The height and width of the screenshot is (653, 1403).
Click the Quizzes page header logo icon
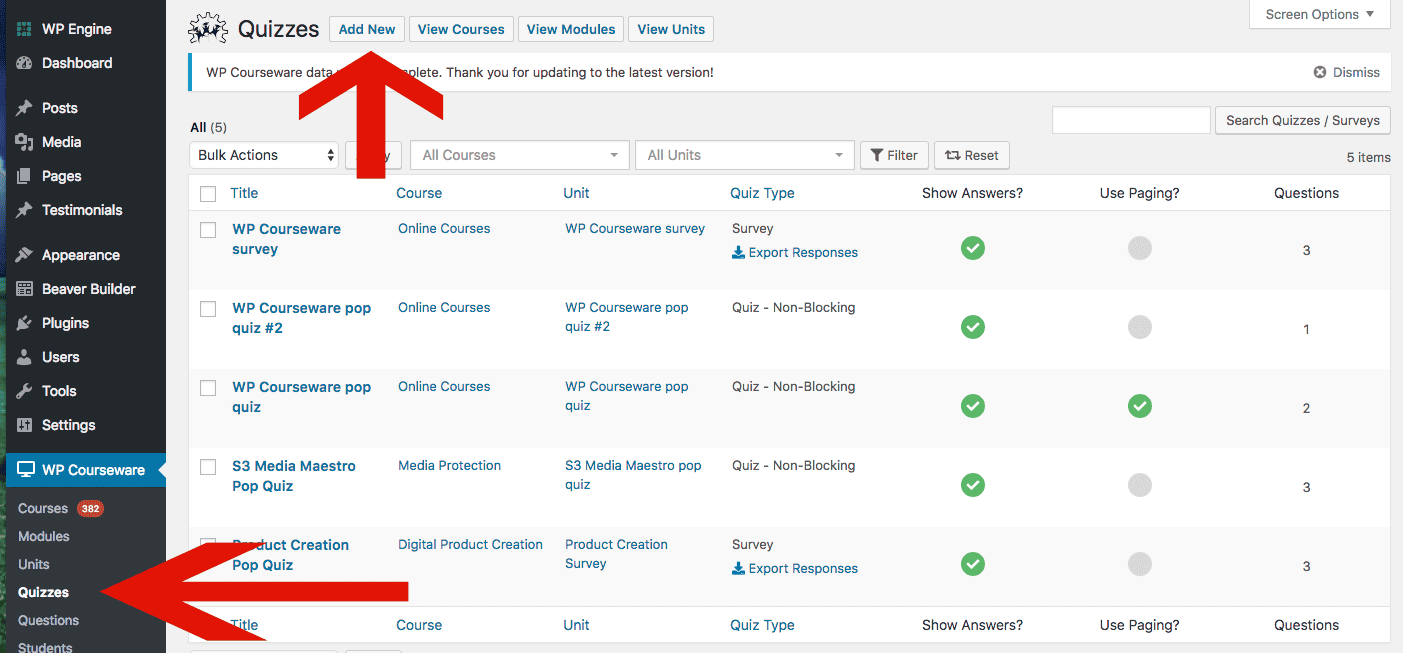click(208, 29)
